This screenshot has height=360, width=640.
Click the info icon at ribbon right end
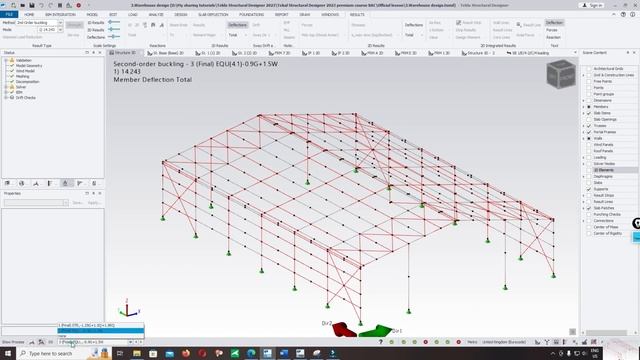coord(632,14)
